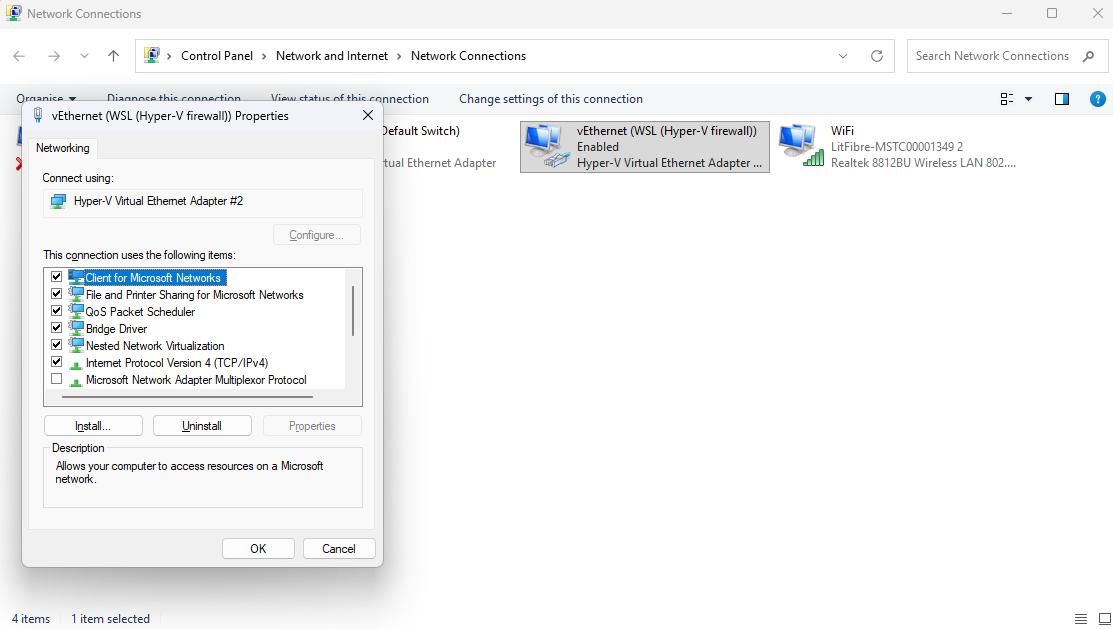The image size is (1113, 629).
Task: Enable Microsoft Network Adapter Multiplexor Protocol
Action: [57, 378]
